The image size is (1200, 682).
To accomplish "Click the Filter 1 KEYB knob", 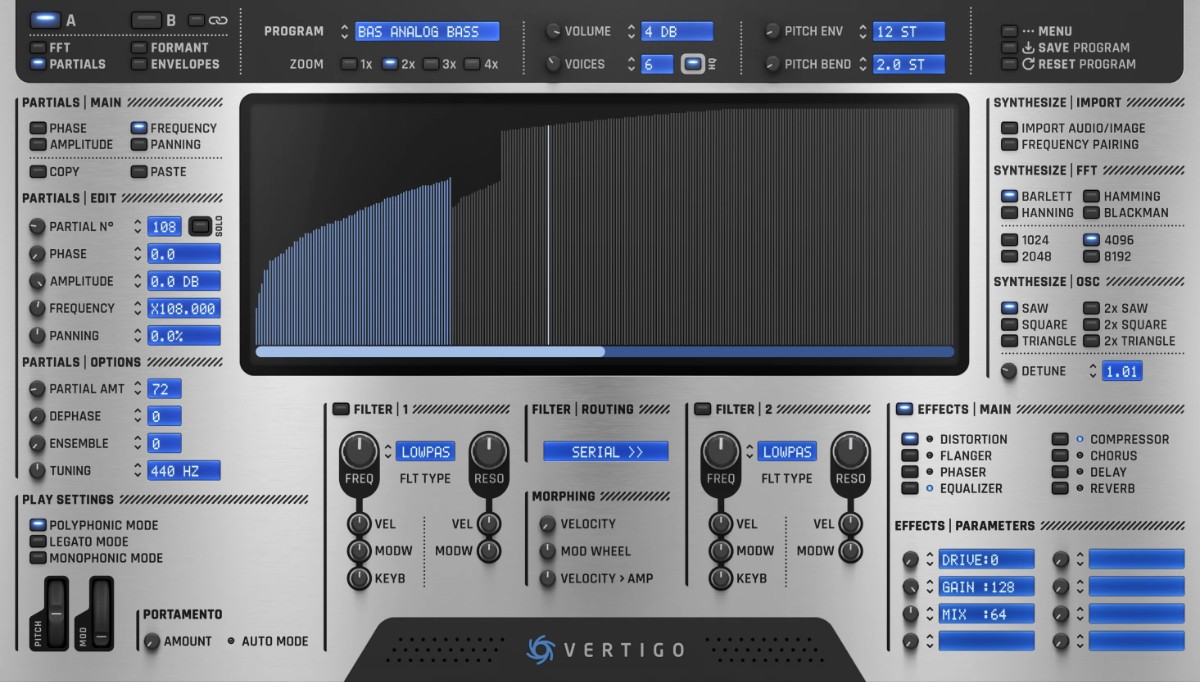I will click(358, 578).
